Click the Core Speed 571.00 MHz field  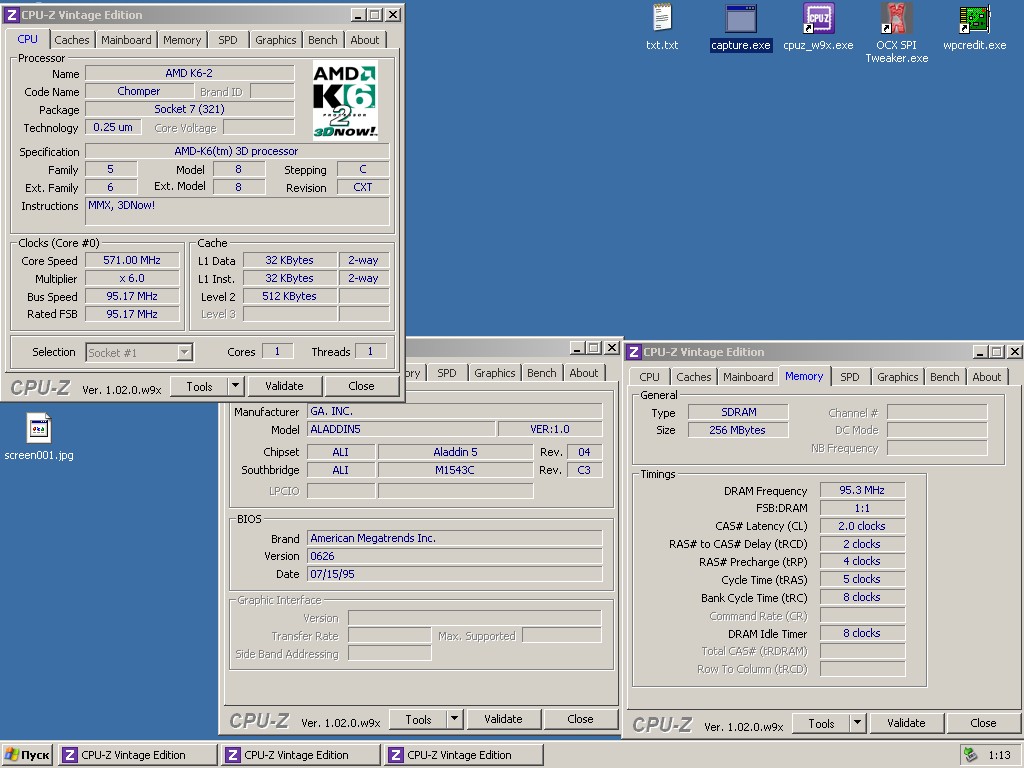[132, 260]
